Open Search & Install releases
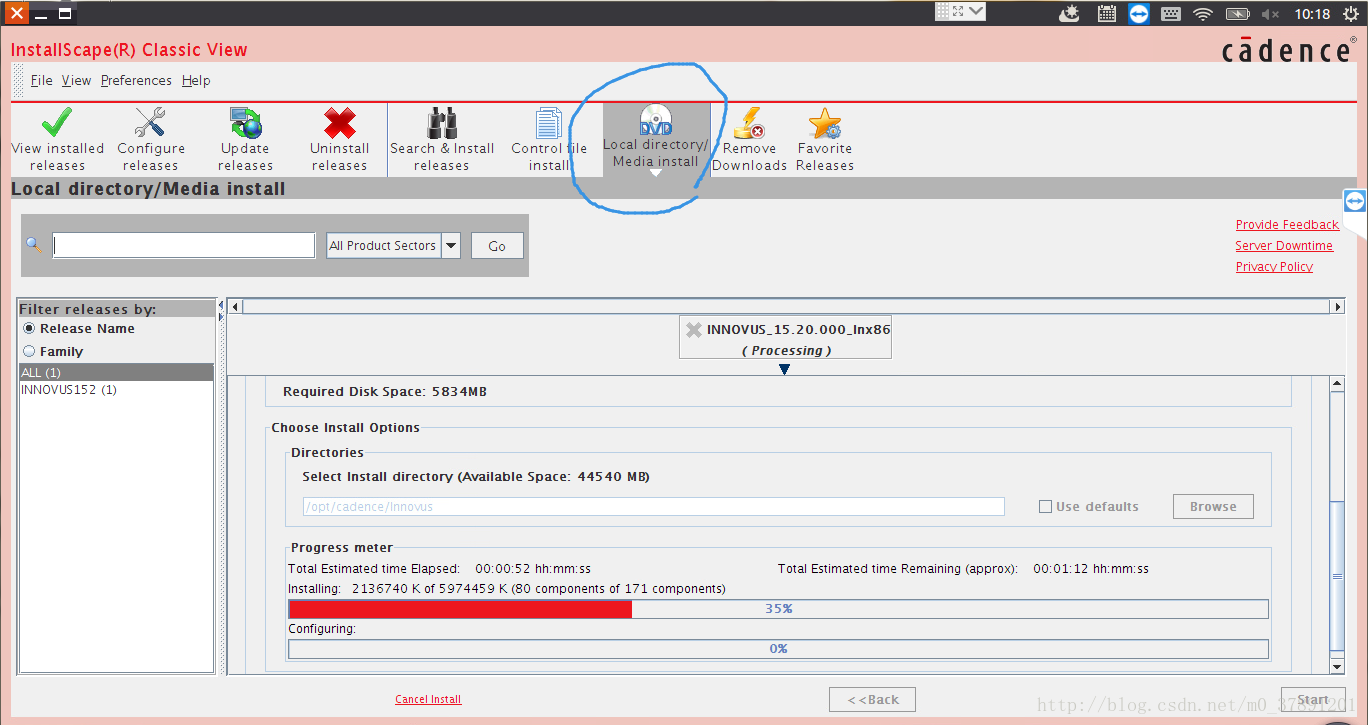This screenshot has width=1368, height=725. click(x=442, y=140)
